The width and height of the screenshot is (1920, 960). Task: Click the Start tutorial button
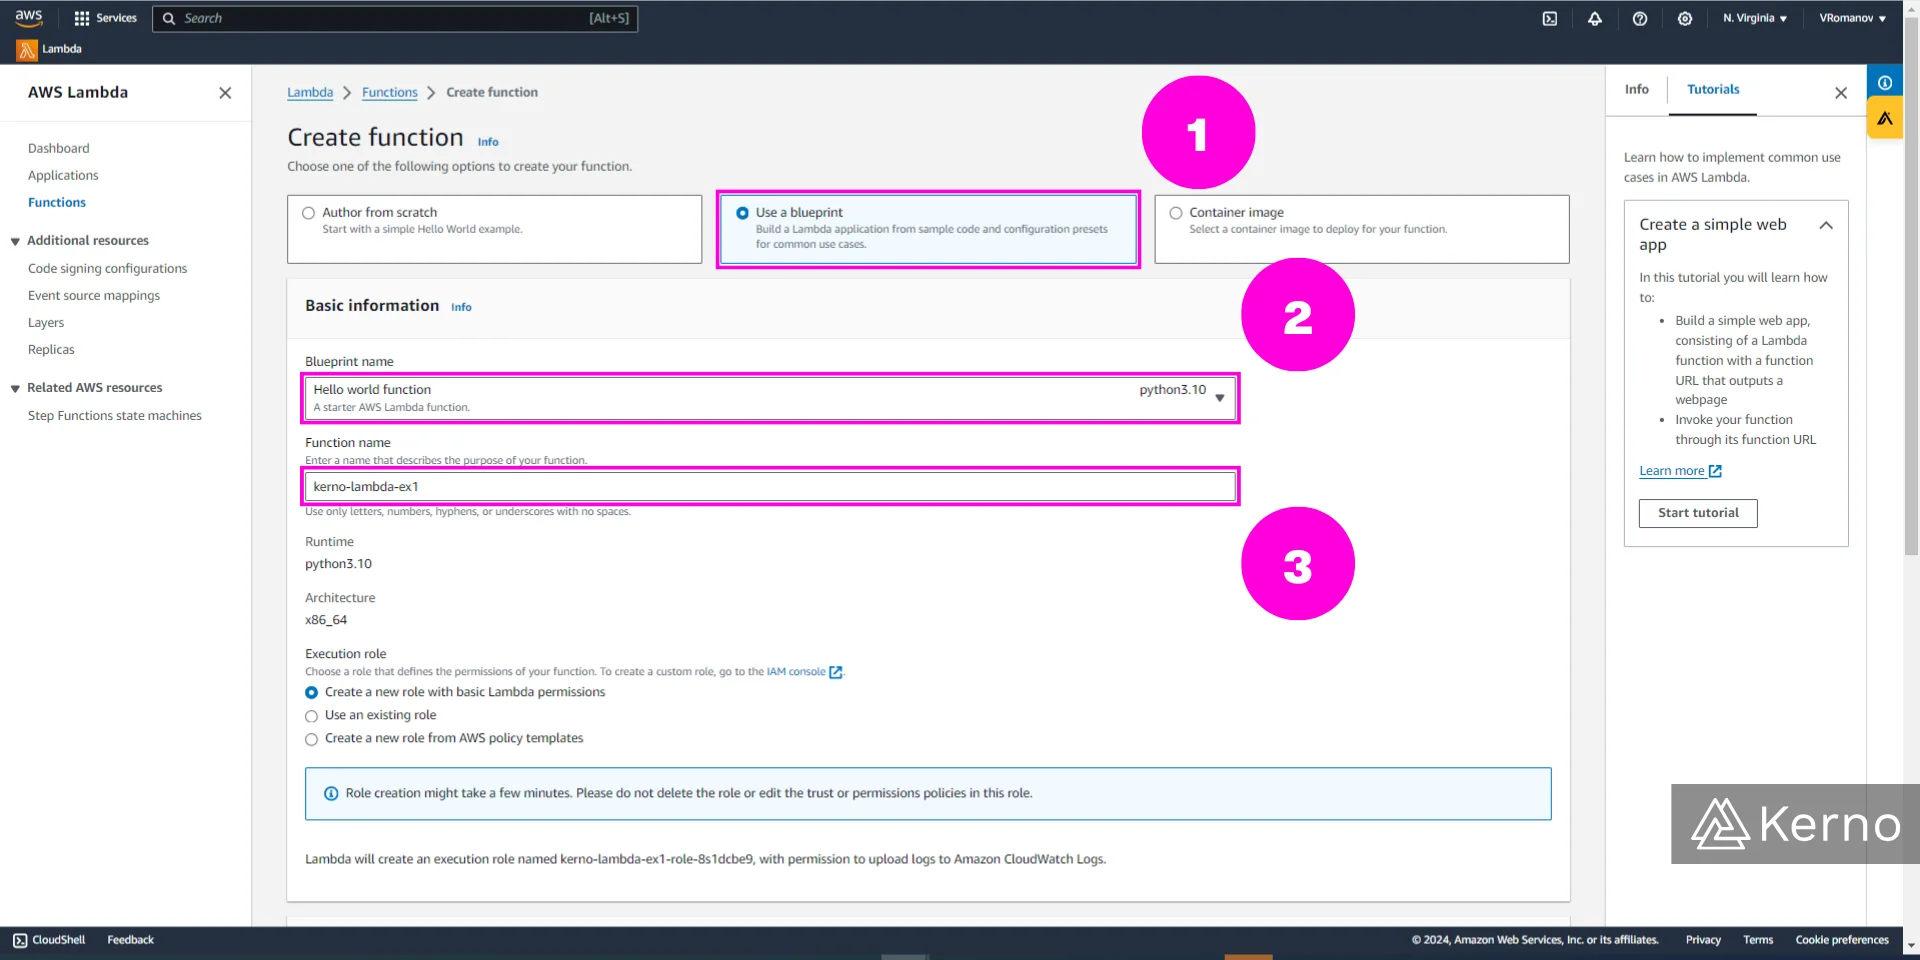pyautogui.click(x=1698, y=513)
